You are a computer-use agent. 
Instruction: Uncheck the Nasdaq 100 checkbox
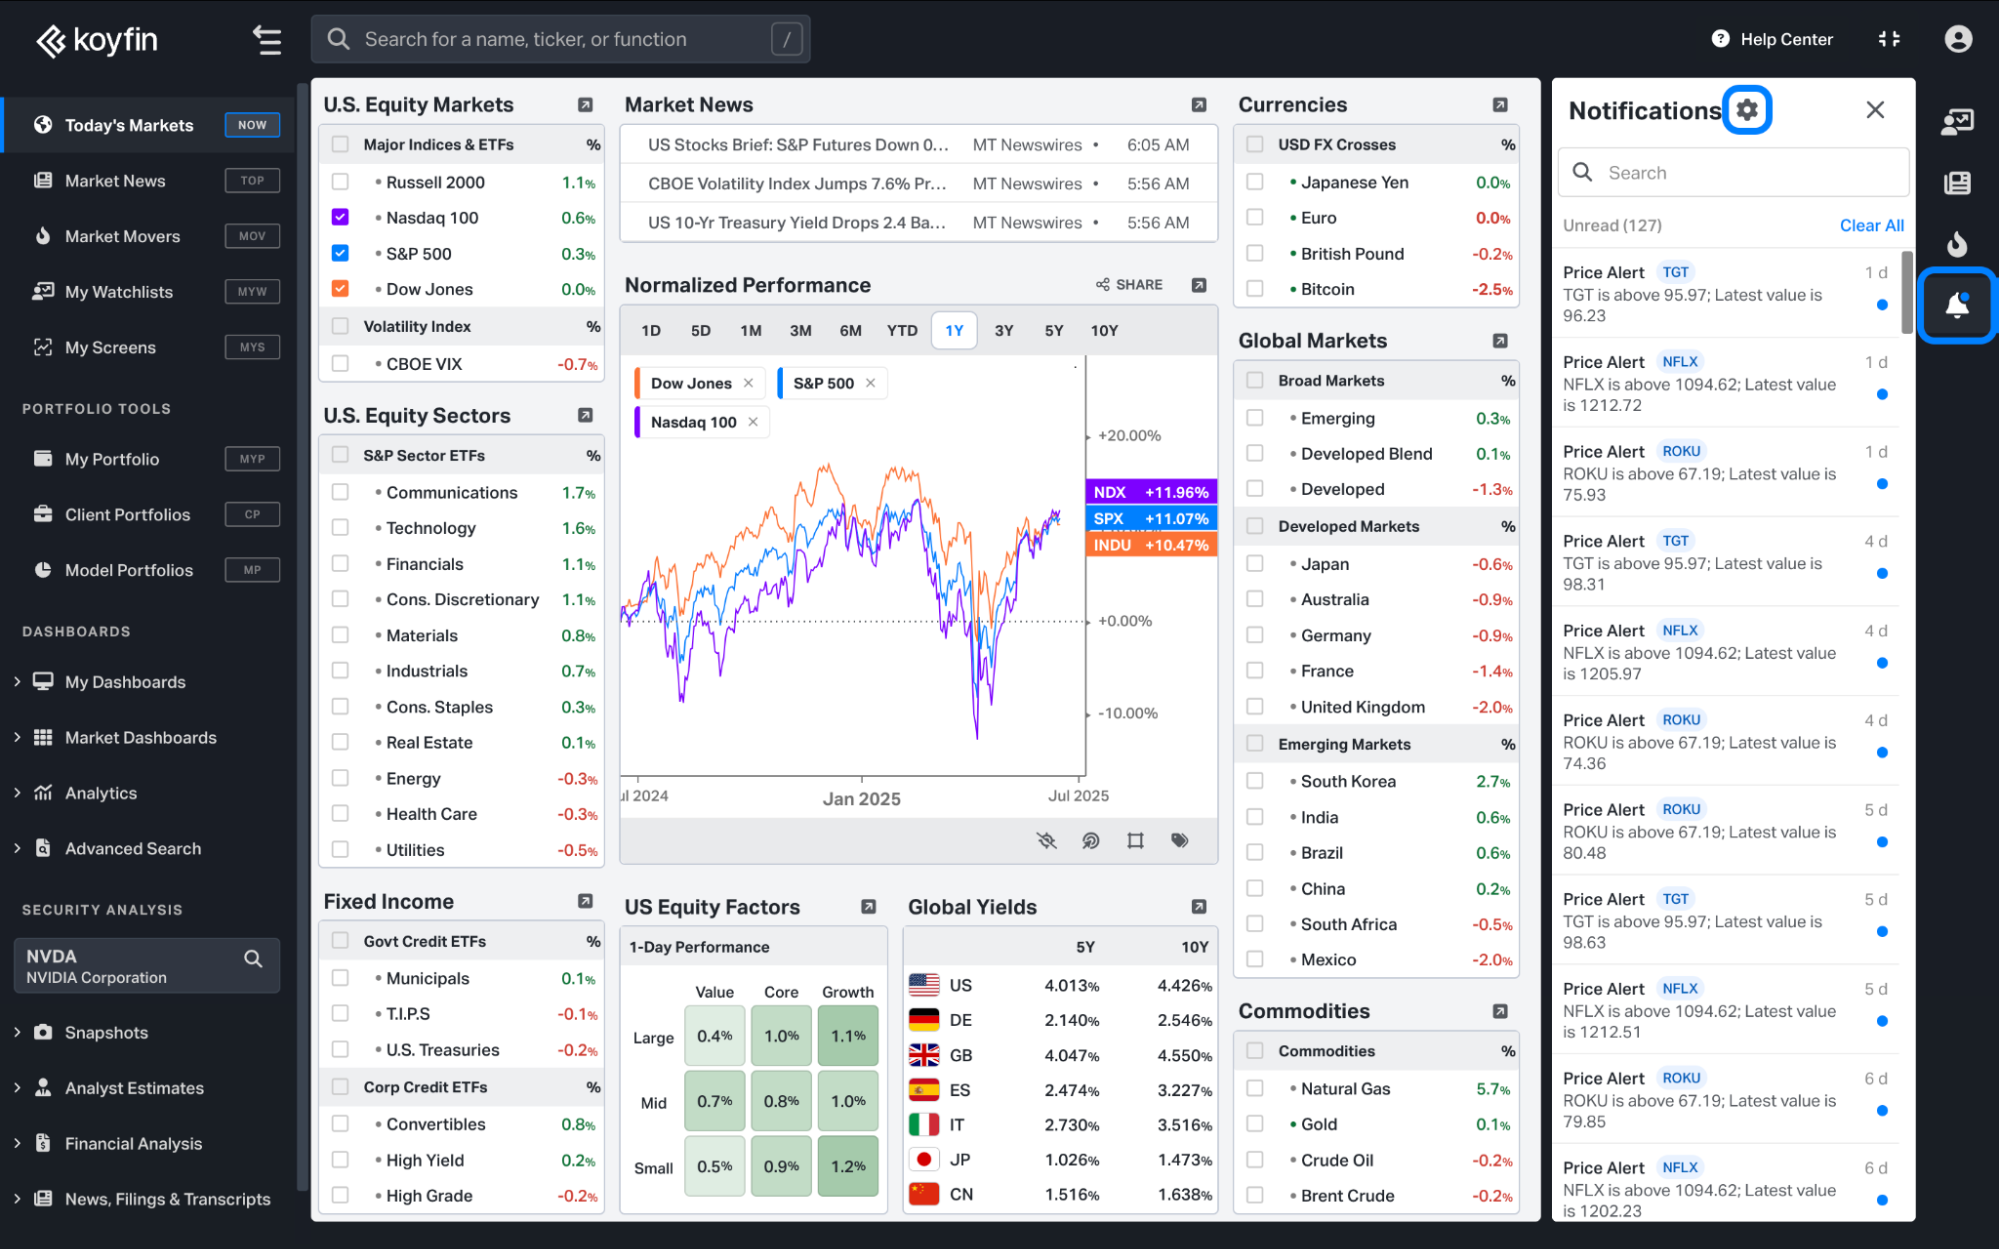coord(340,217)
